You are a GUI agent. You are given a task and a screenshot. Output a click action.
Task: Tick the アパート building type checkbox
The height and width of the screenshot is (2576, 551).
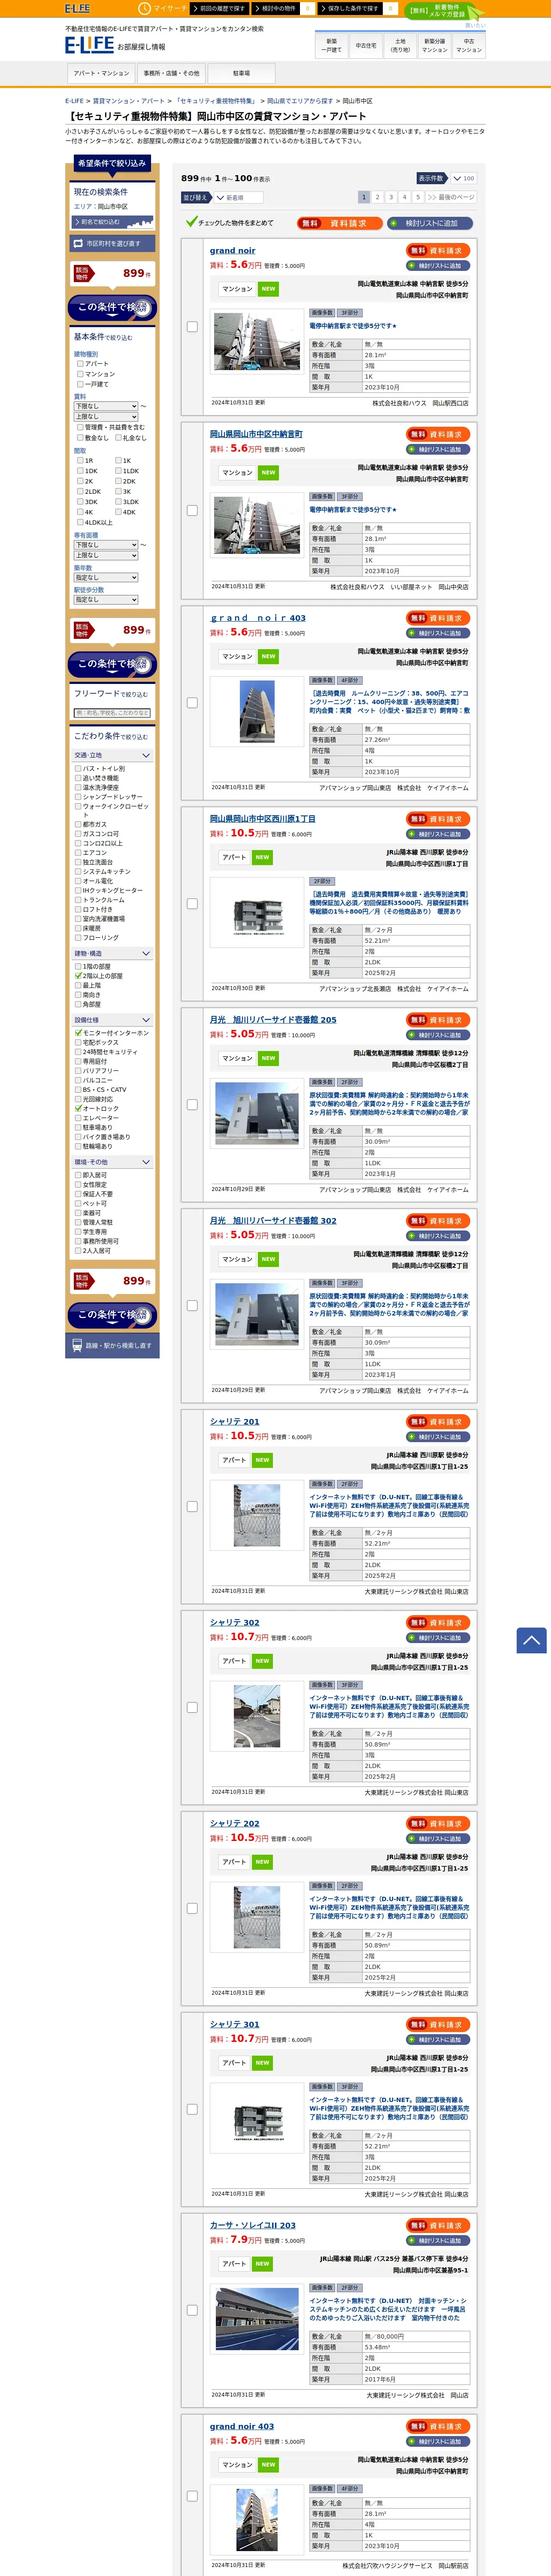point(80,364)
